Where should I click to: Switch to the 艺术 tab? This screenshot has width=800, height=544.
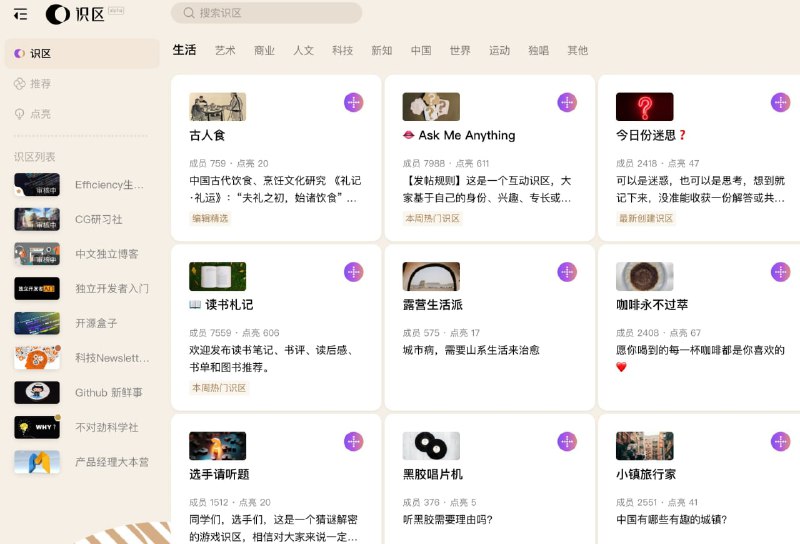225,51
